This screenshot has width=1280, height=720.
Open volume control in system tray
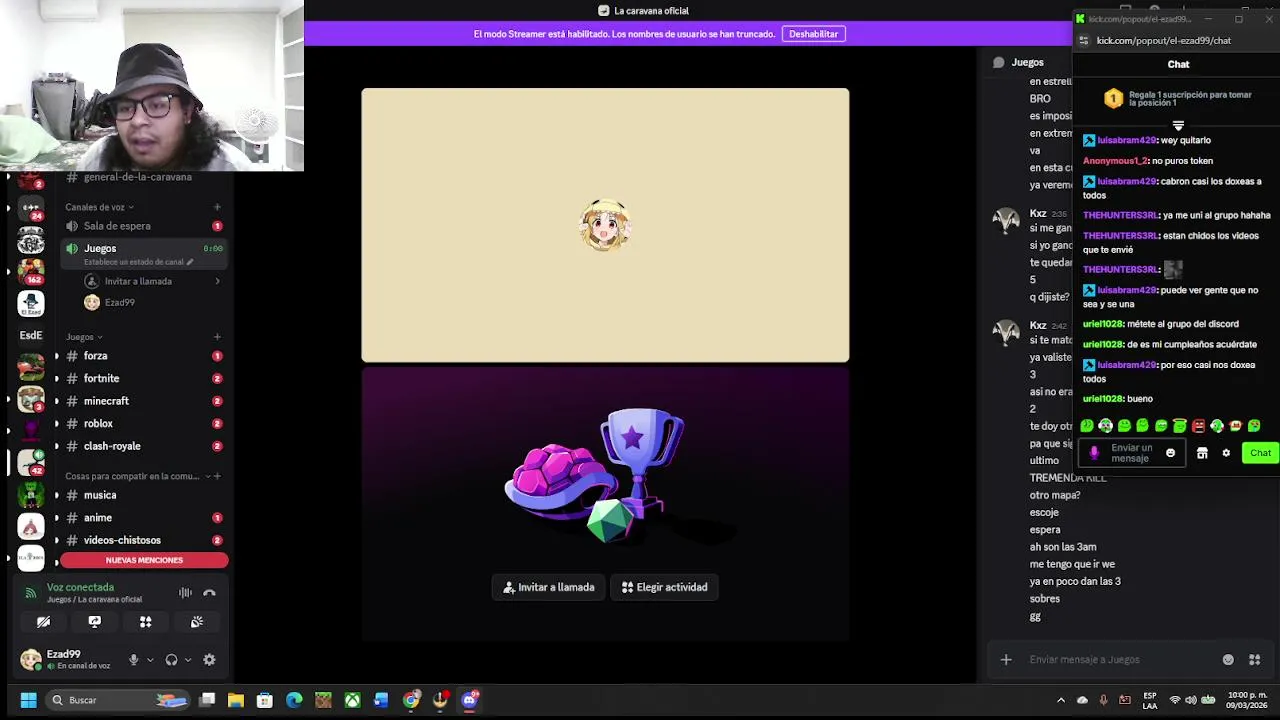[1191, 700]
